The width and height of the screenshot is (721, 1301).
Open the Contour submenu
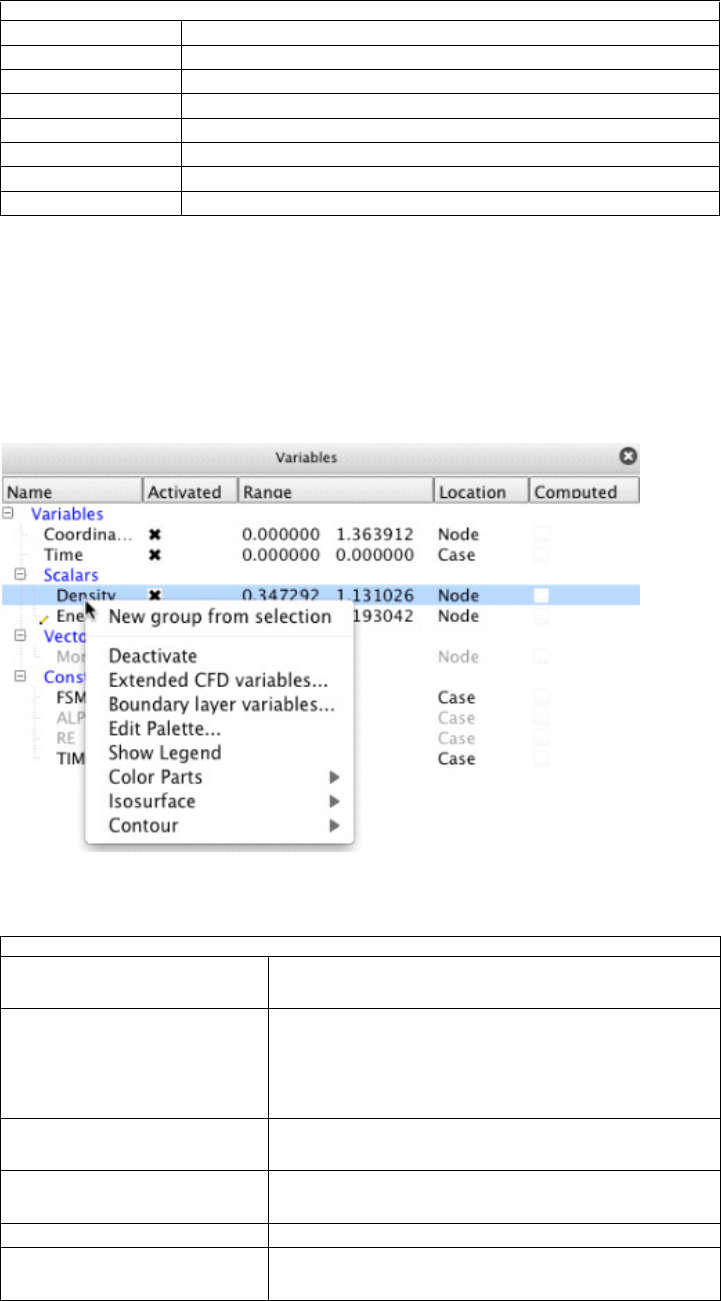point(219,826)
